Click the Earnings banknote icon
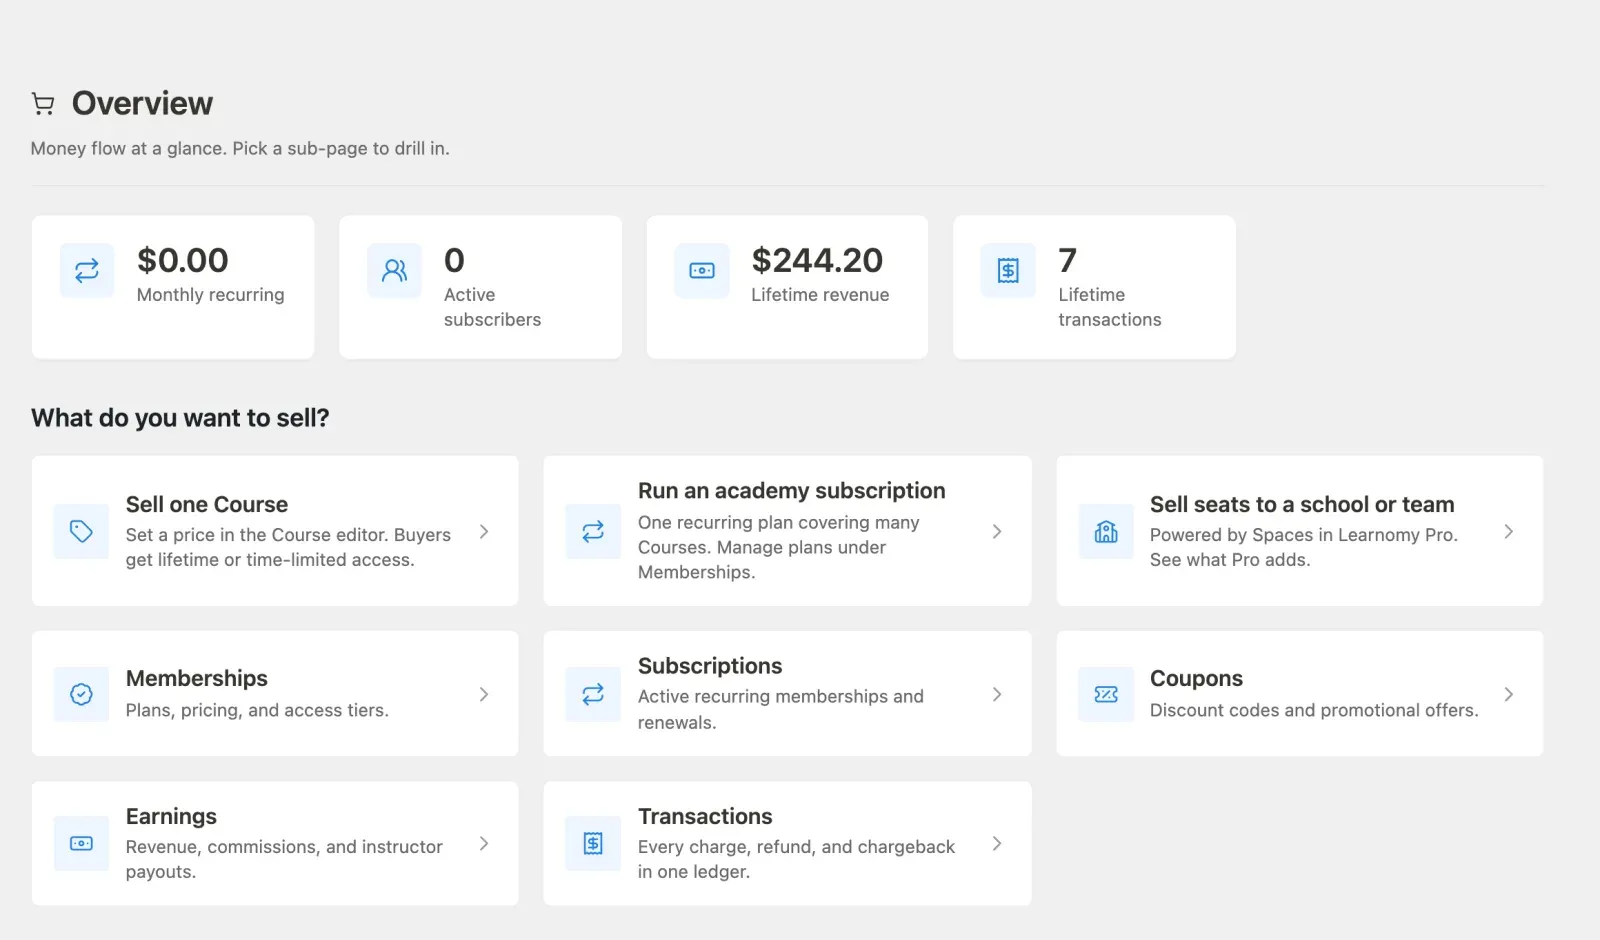Viewport: 1600px width, 940px height. pyautogui.click(x=81, y=843)
